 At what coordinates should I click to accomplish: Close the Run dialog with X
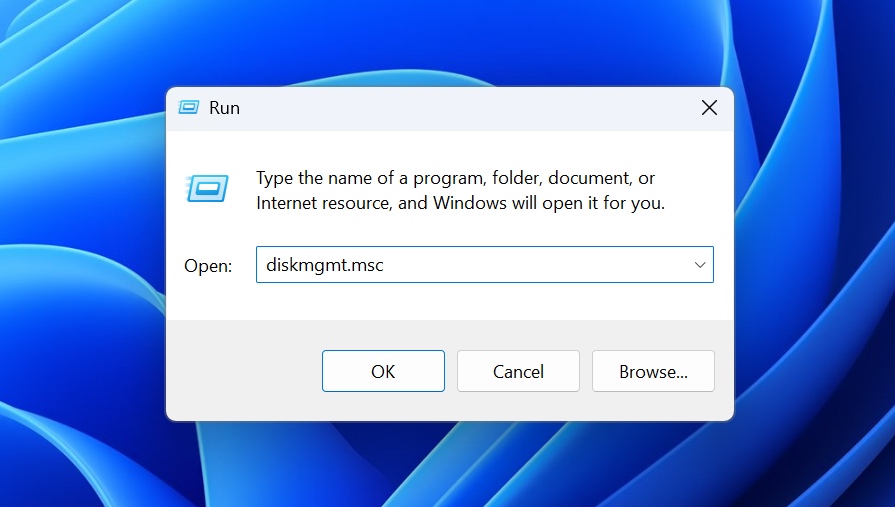[x=709, y=107]
